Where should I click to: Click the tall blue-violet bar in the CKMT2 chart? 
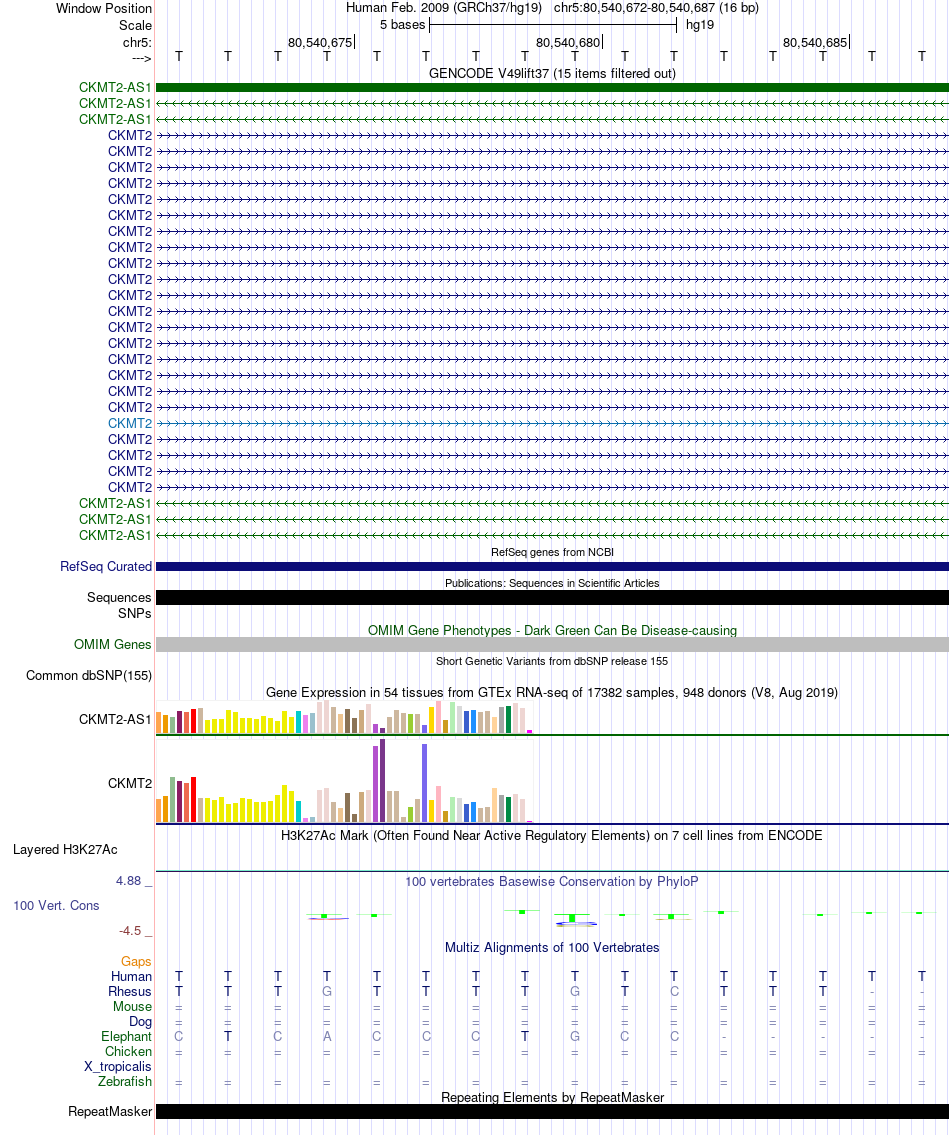pos(424,783)
